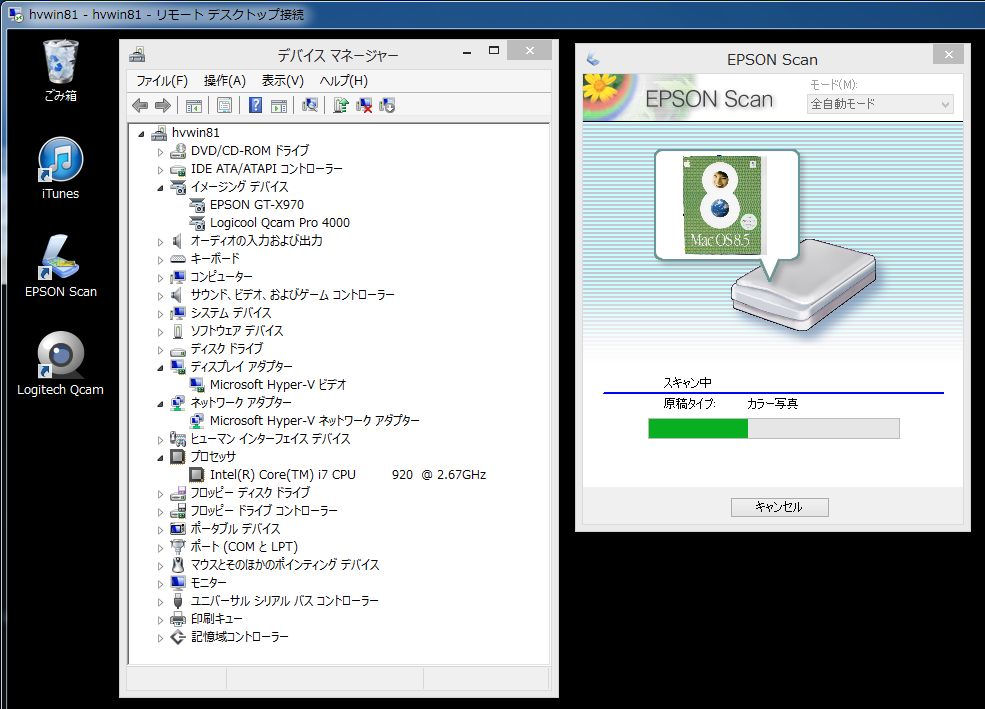The image size is (985, 709).
Task: Expand オーディオの入力および出力 category
Action: 160,242
